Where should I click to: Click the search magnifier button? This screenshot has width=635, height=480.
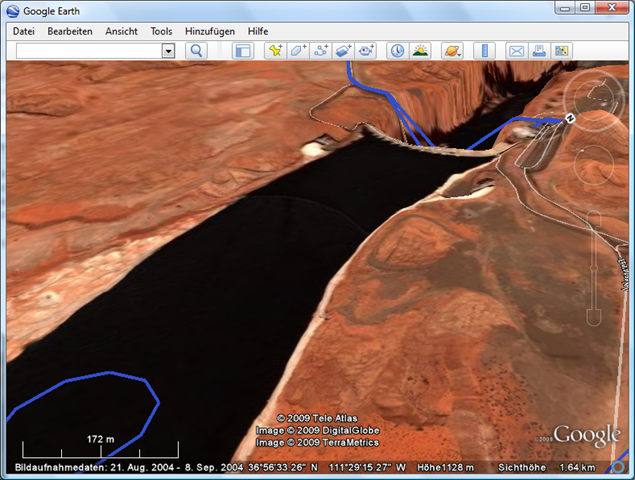[197, 50]
